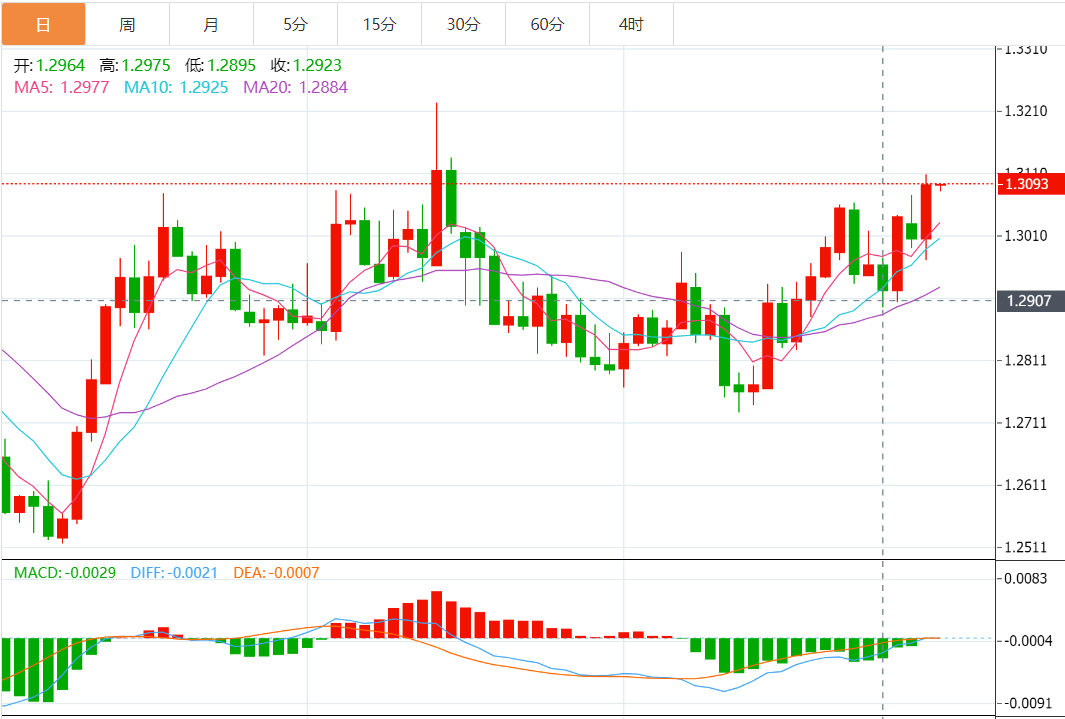1065x719 pixels.
Task: Open the 15分 timeframe tab
Action: pos(380,24)
